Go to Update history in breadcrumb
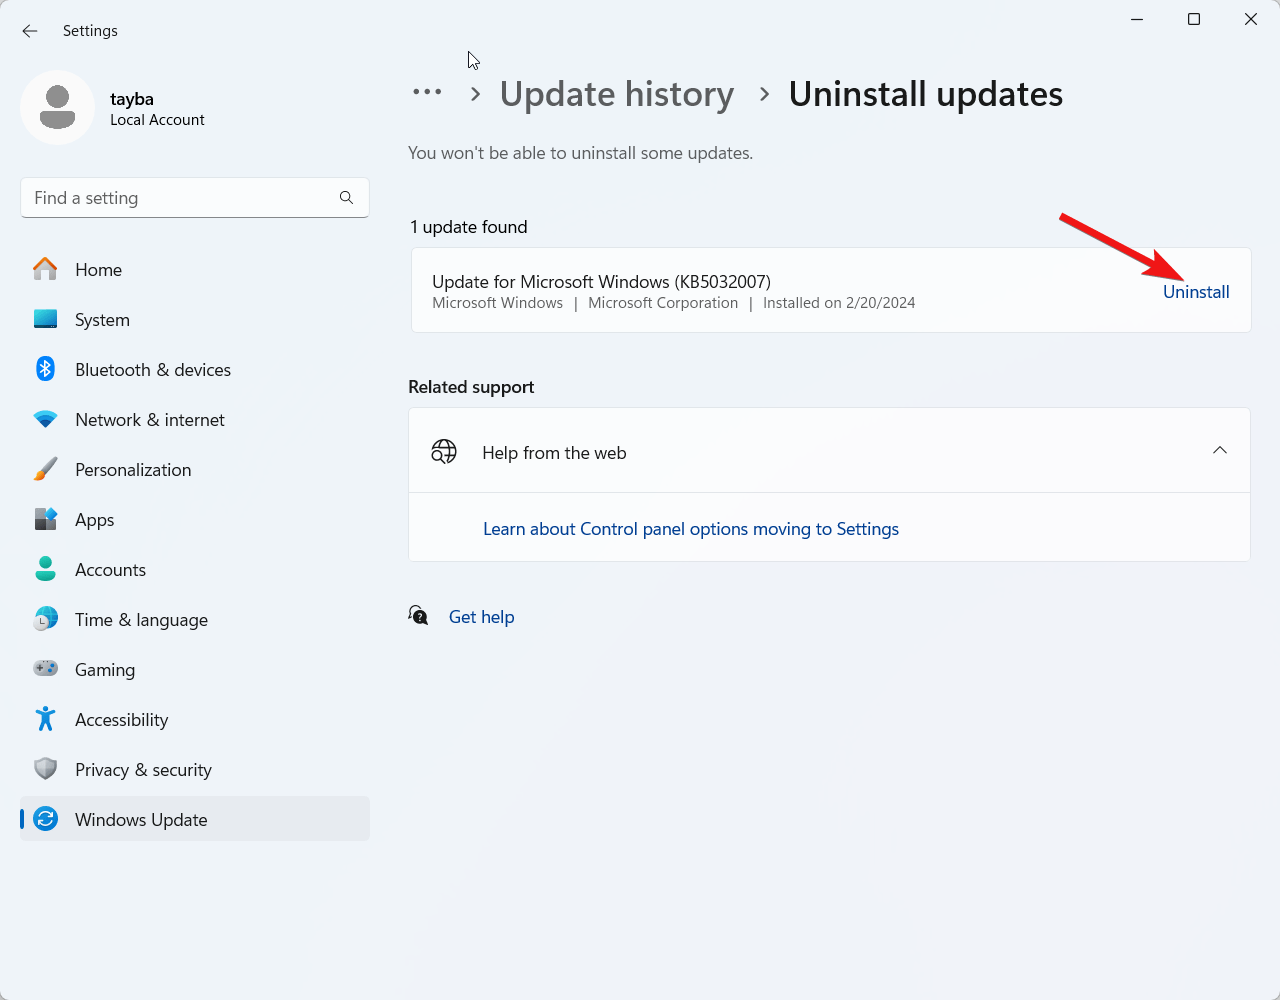Screen dimensions: 1280x1000 point(616,94)
